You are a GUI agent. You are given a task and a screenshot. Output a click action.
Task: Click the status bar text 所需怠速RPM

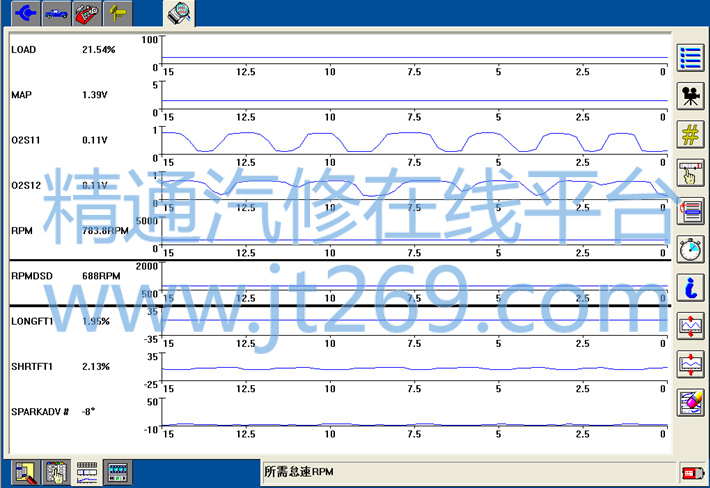[x=299, y=472]
